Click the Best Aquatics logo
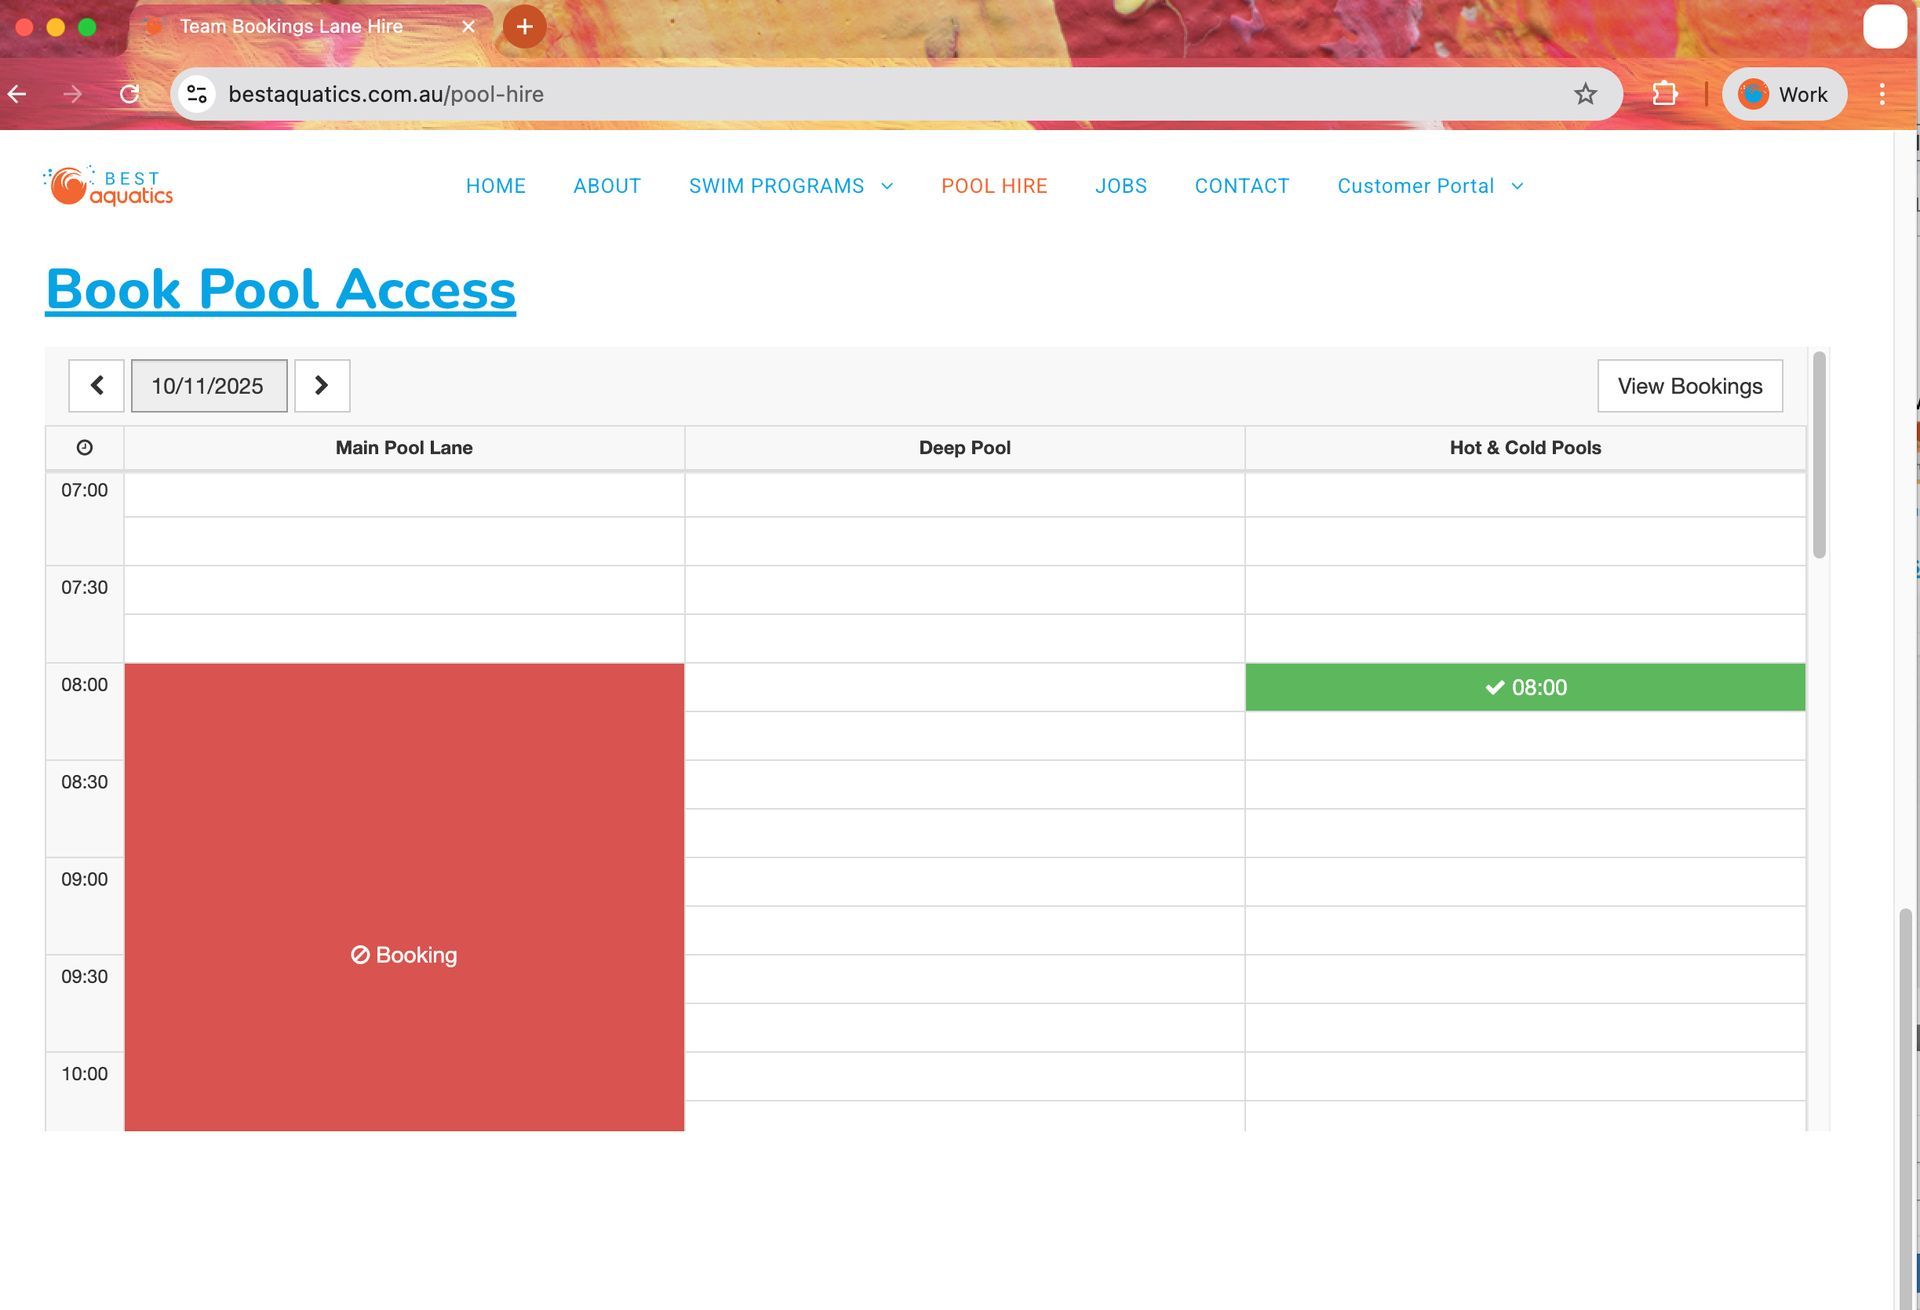The height and width of the screenshot is (1310, 1920). [x=108, y=186]
